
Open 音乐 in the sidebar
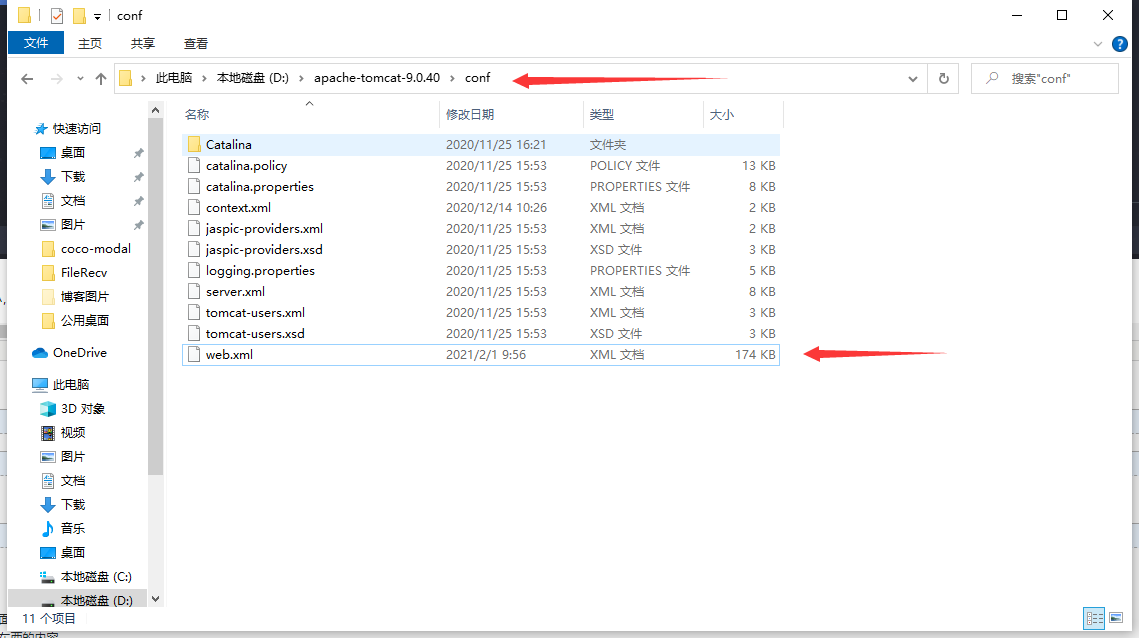click(x=62, y=528)
